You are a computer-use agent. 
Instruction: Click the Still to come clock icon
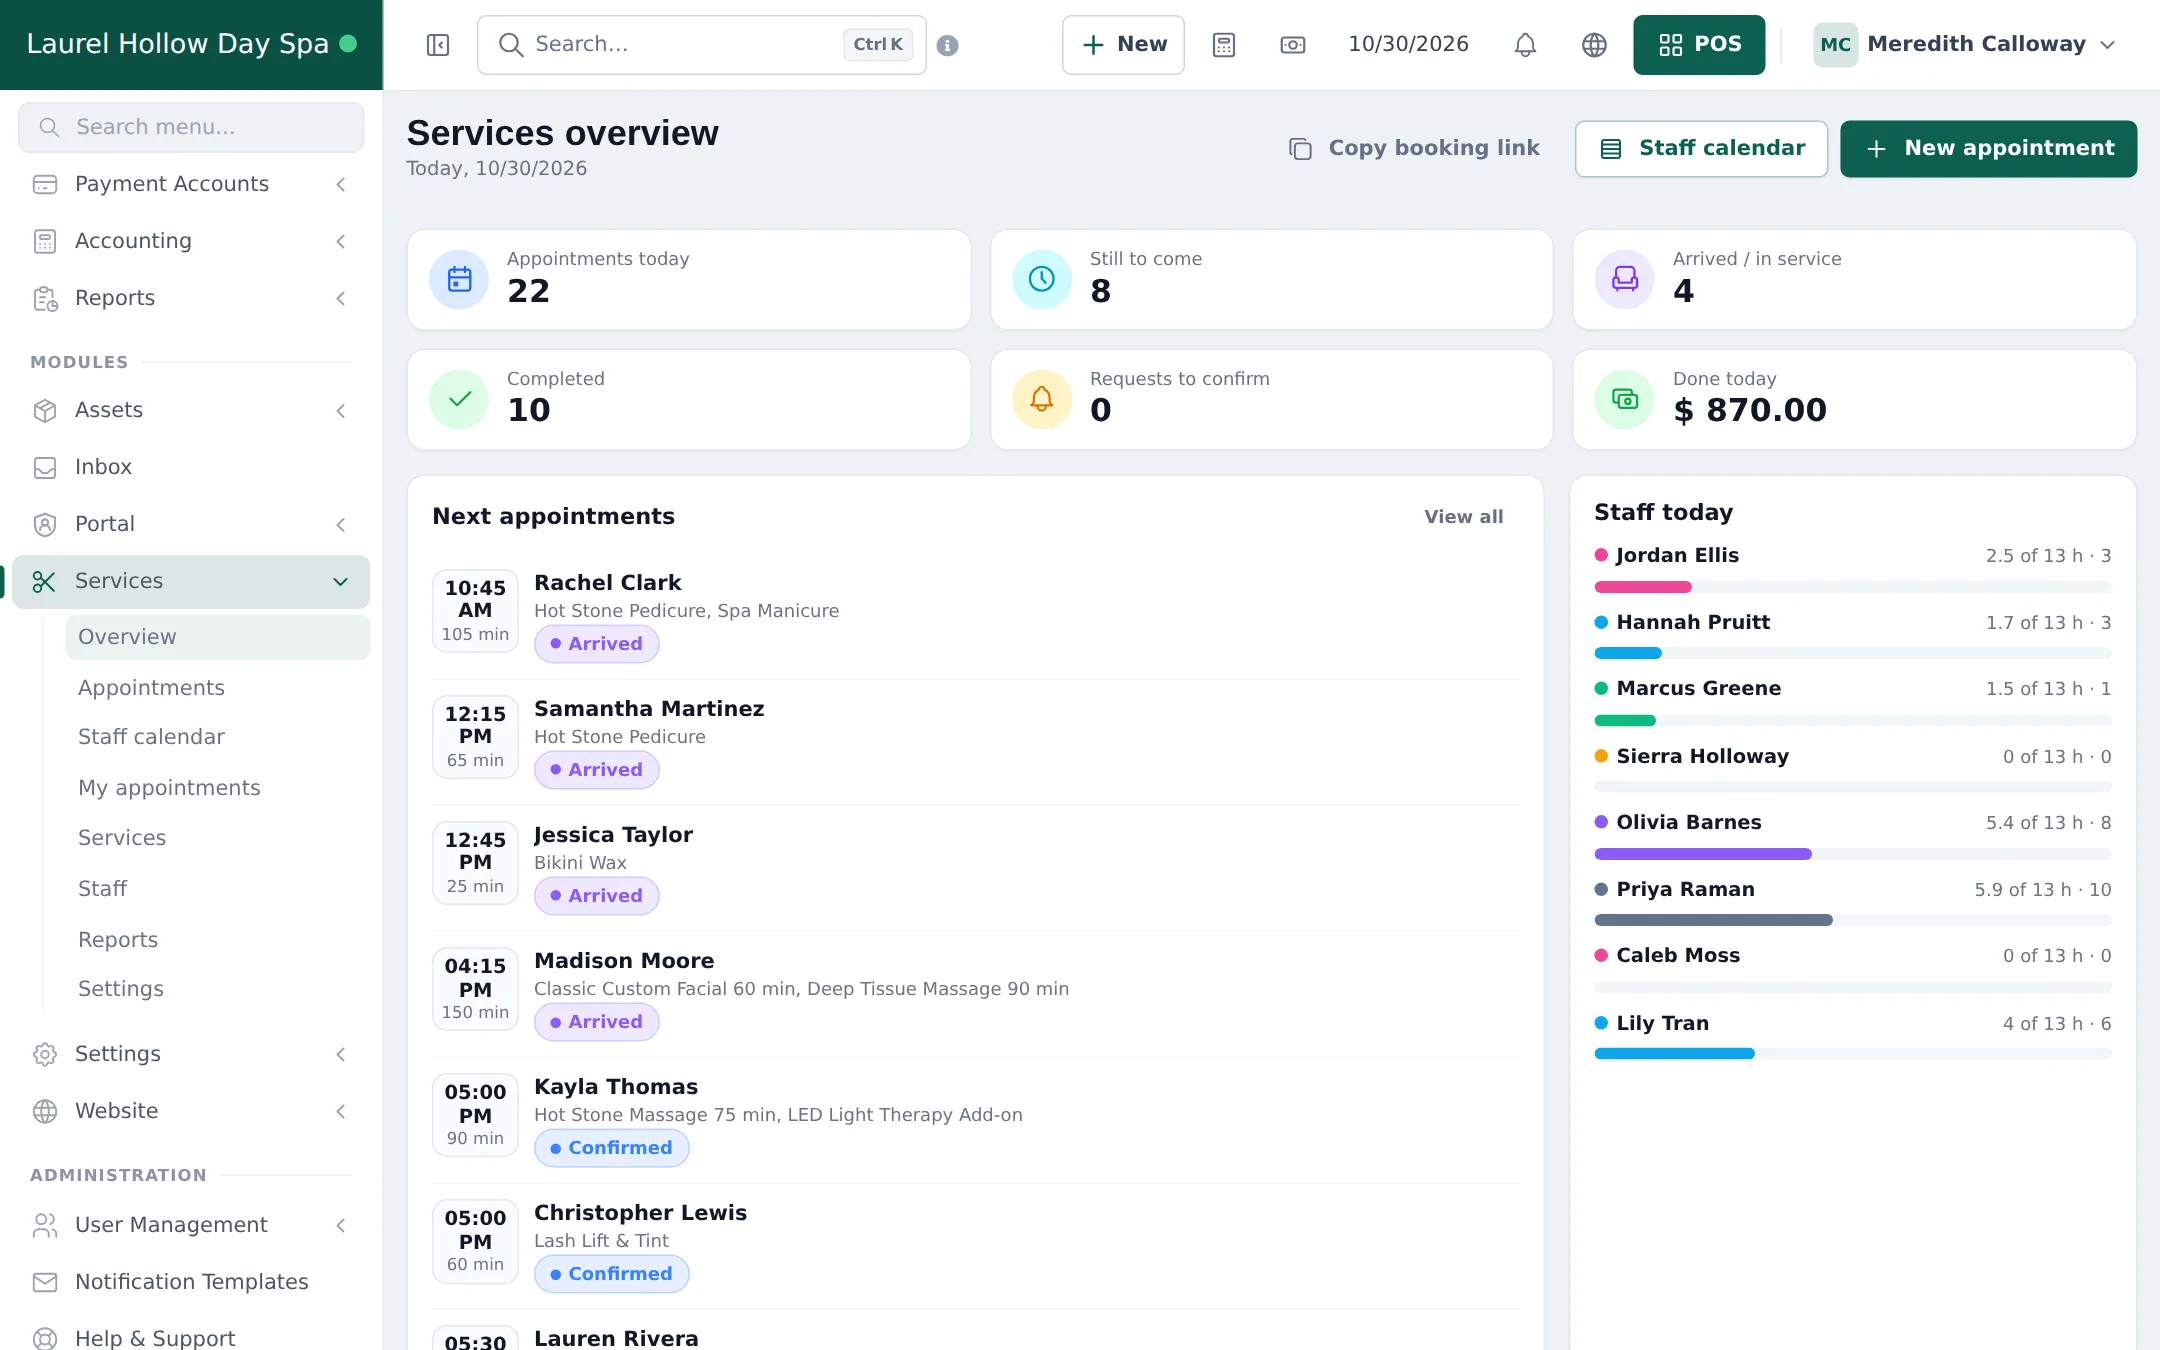[x=1042, y=279]
